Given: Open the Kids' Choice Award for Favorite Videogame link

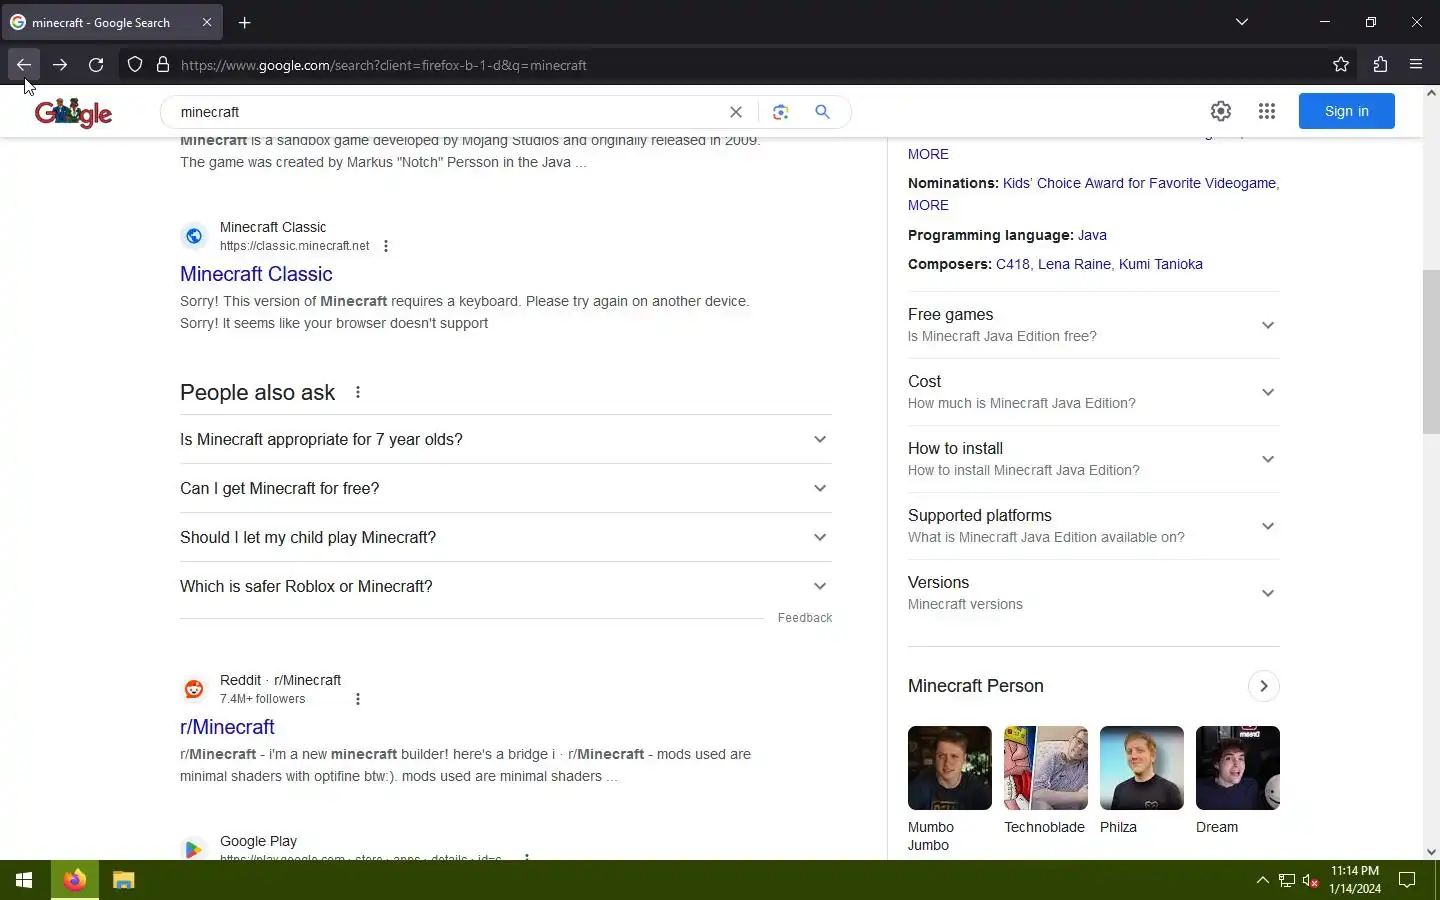Looking at the screenshot, I should pyautogui.click(x=1139, y=183).
